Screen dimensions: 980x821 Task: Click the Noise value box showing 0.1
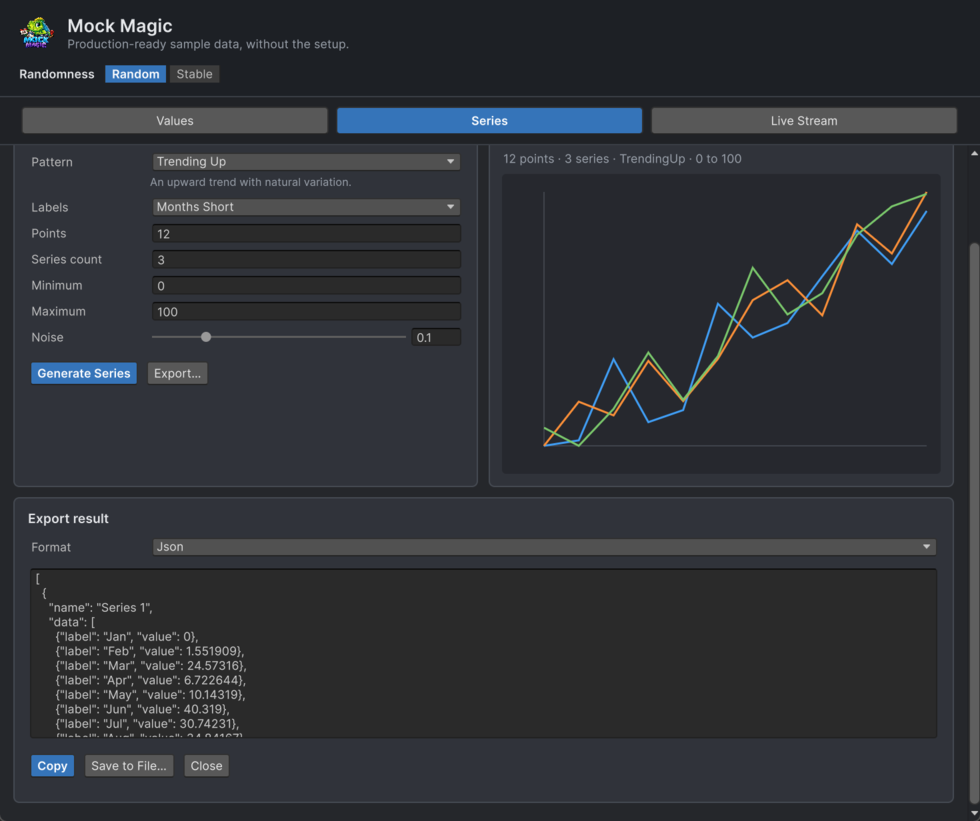coord(436,337)
